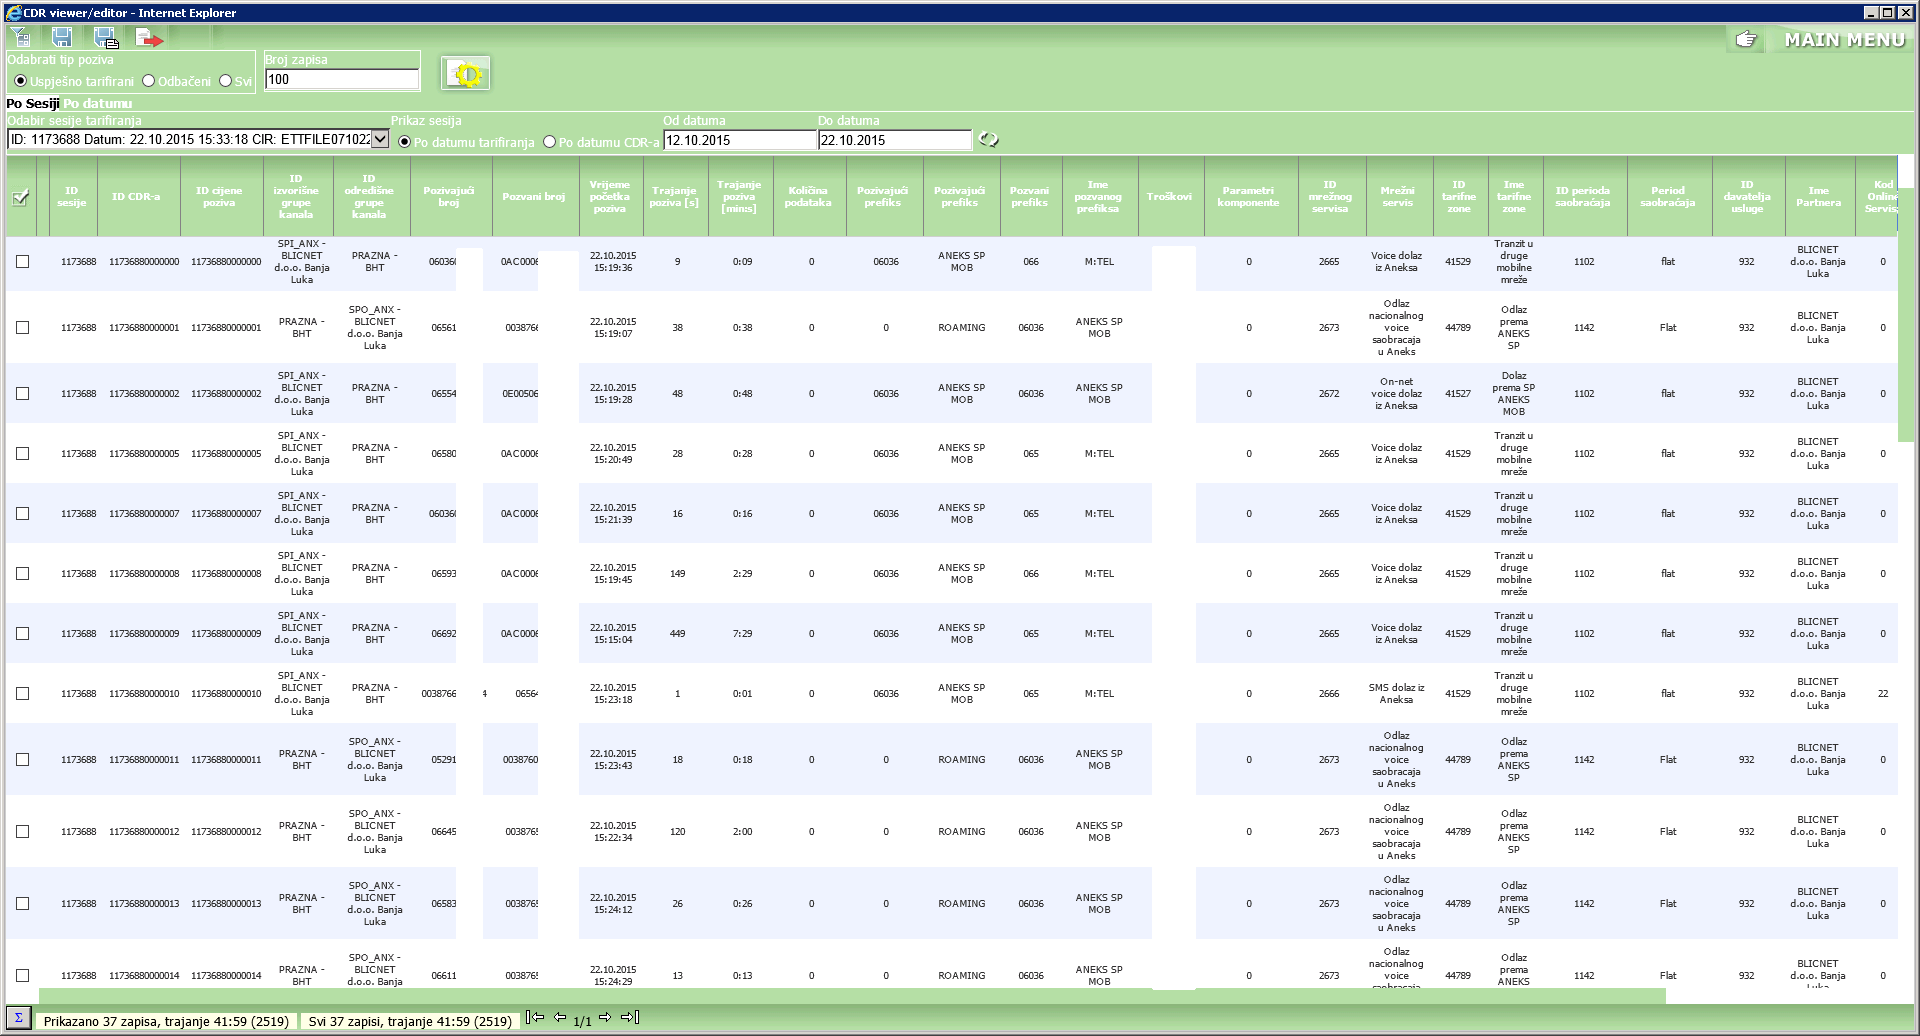This screenshot has width=1920, height=1036.
Task: Click the refresh arrows beside Do datuma
Action: tap(988, 140)
